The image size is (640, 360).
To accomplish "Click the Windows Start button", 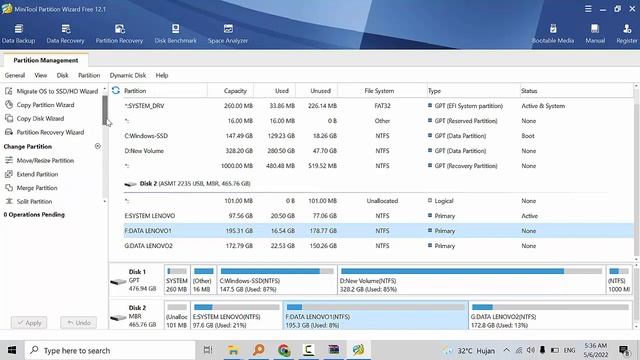I will tap(12, 350).
